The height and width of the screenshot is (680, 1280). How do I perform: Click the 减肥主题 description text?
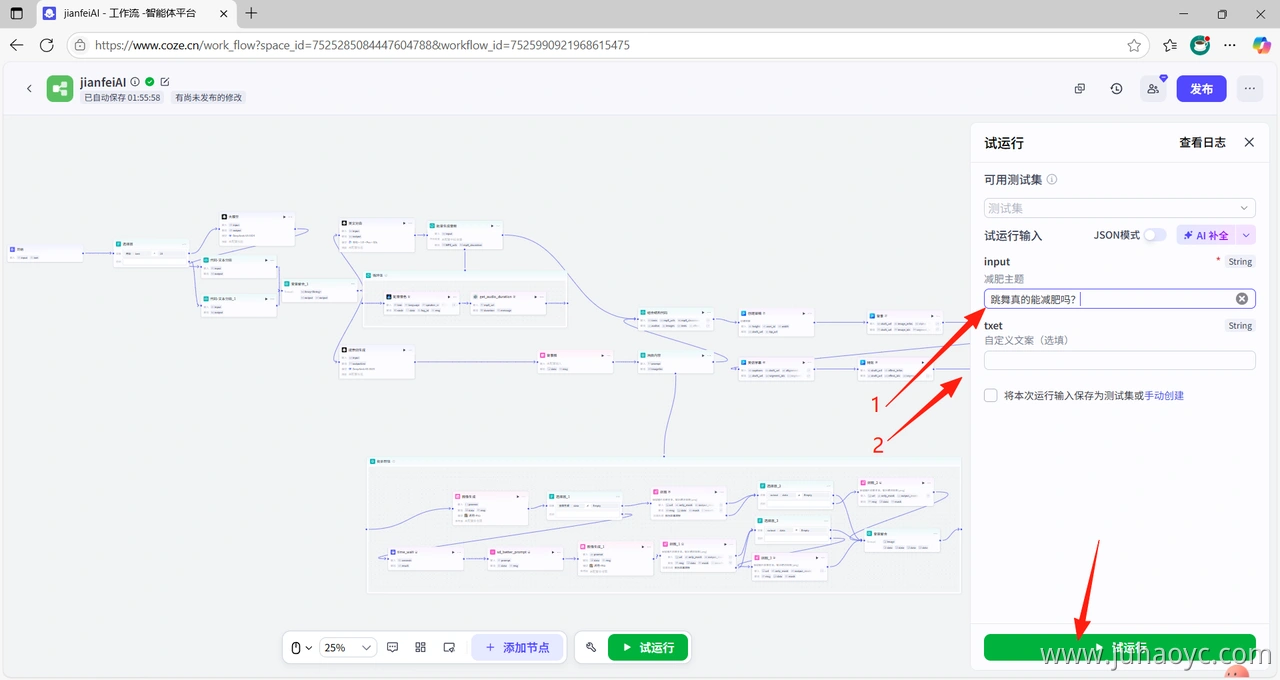(x=1004, y=278)
